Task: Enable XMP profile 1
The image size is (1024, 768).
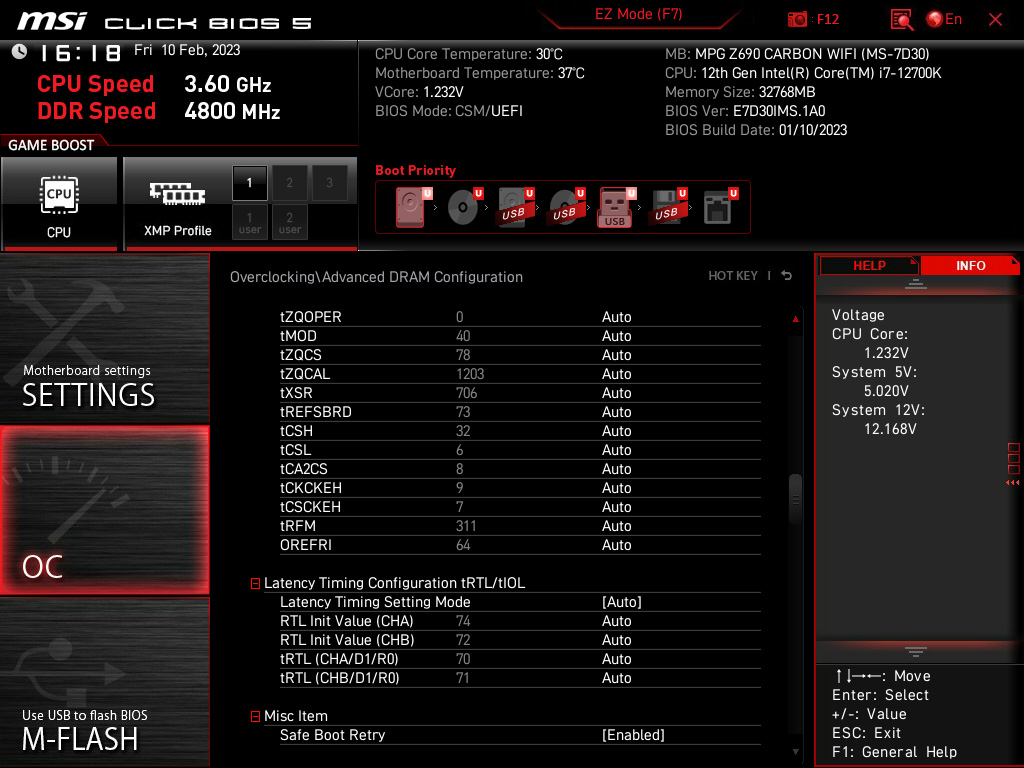Action: pyautogui.click(x=249, y=183)
